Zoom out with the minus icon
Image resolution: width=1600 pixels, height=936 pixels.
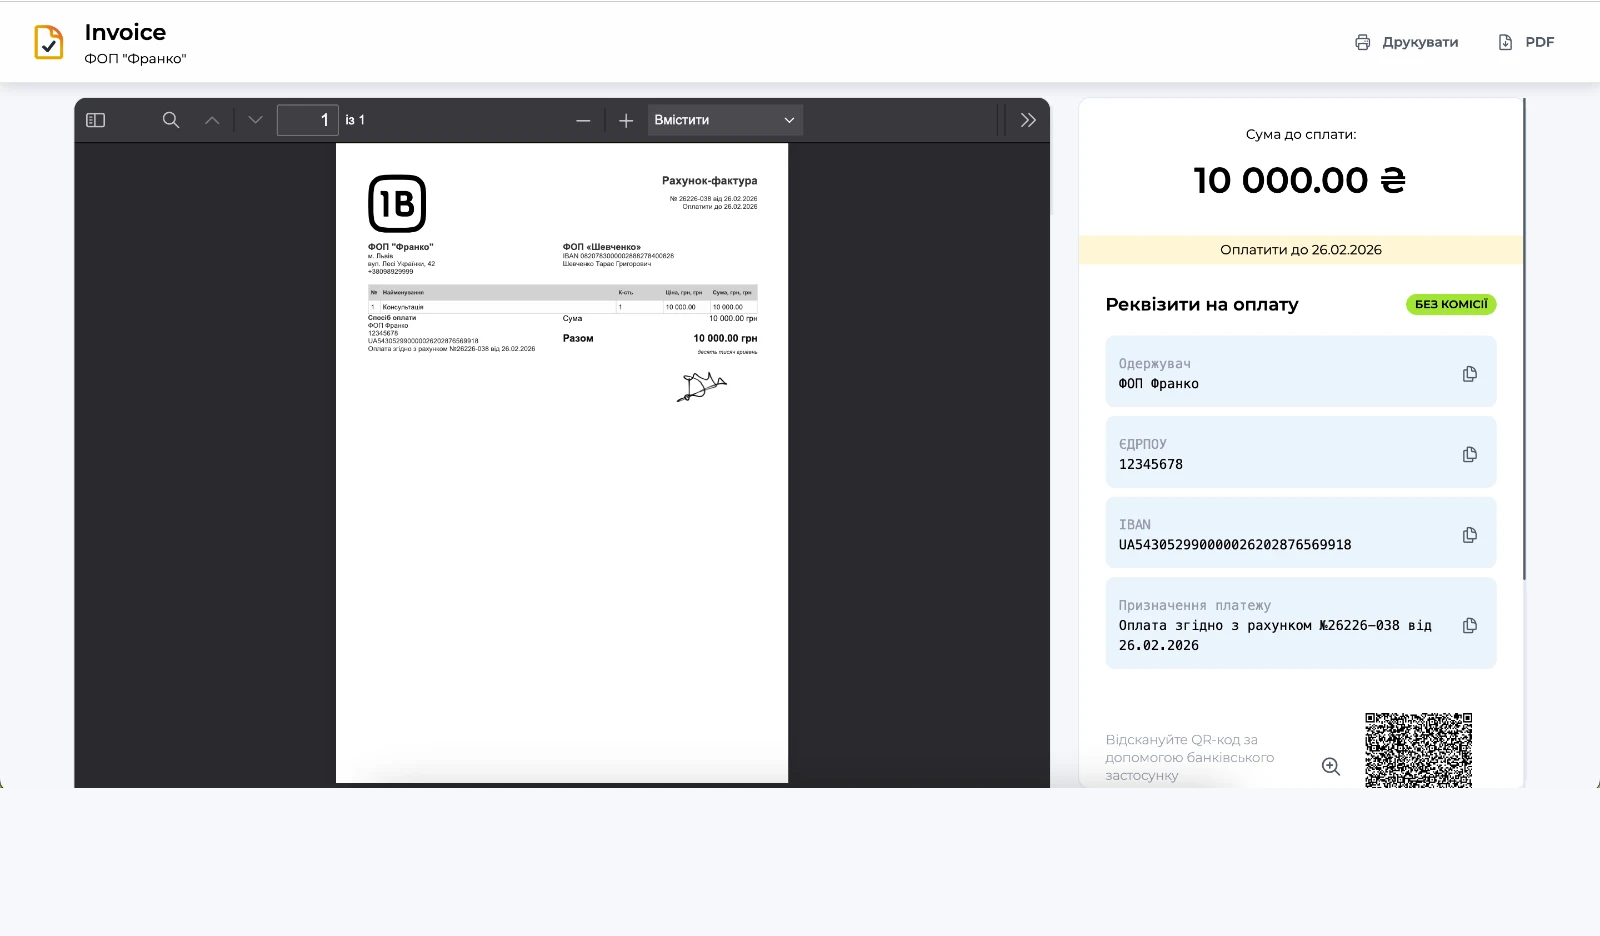tap(583, 121)
